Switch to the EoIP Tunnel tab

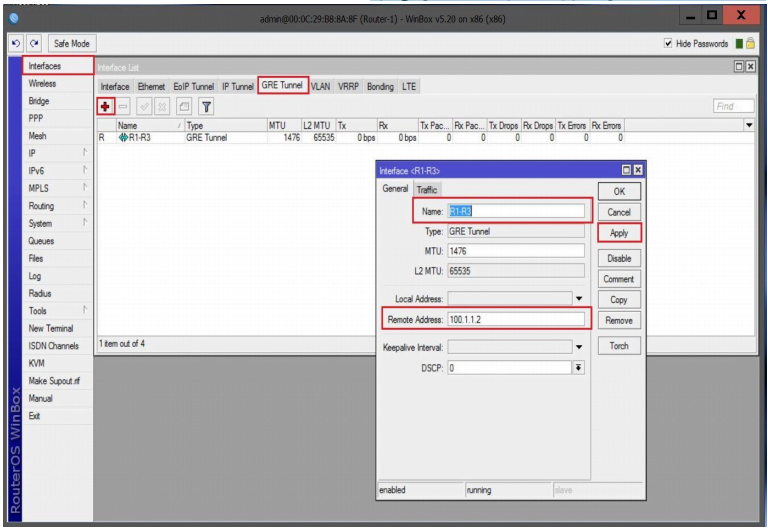pos(194,87)
